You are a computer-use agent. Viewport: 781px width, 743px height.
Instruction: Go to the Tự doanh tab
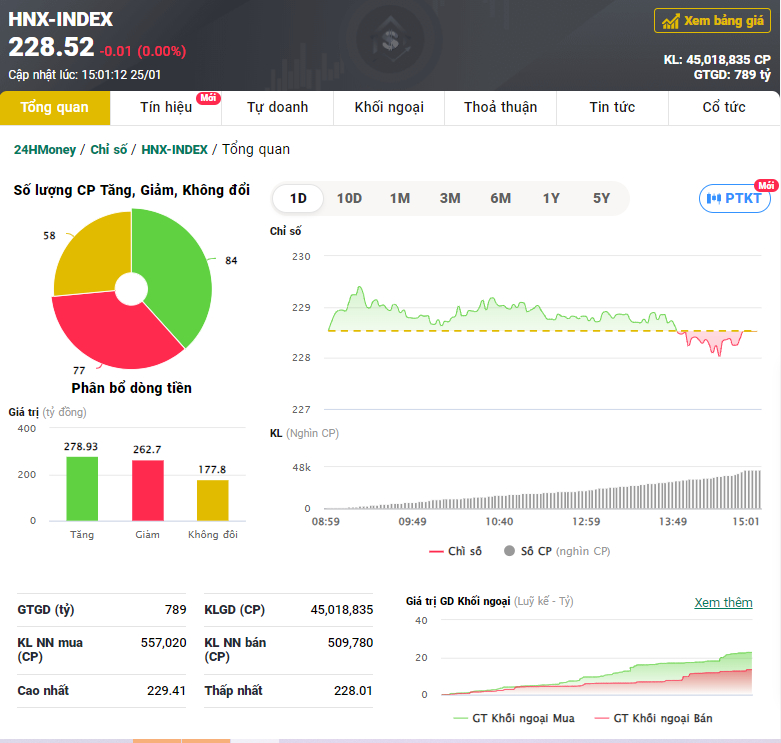click(277, 108)
